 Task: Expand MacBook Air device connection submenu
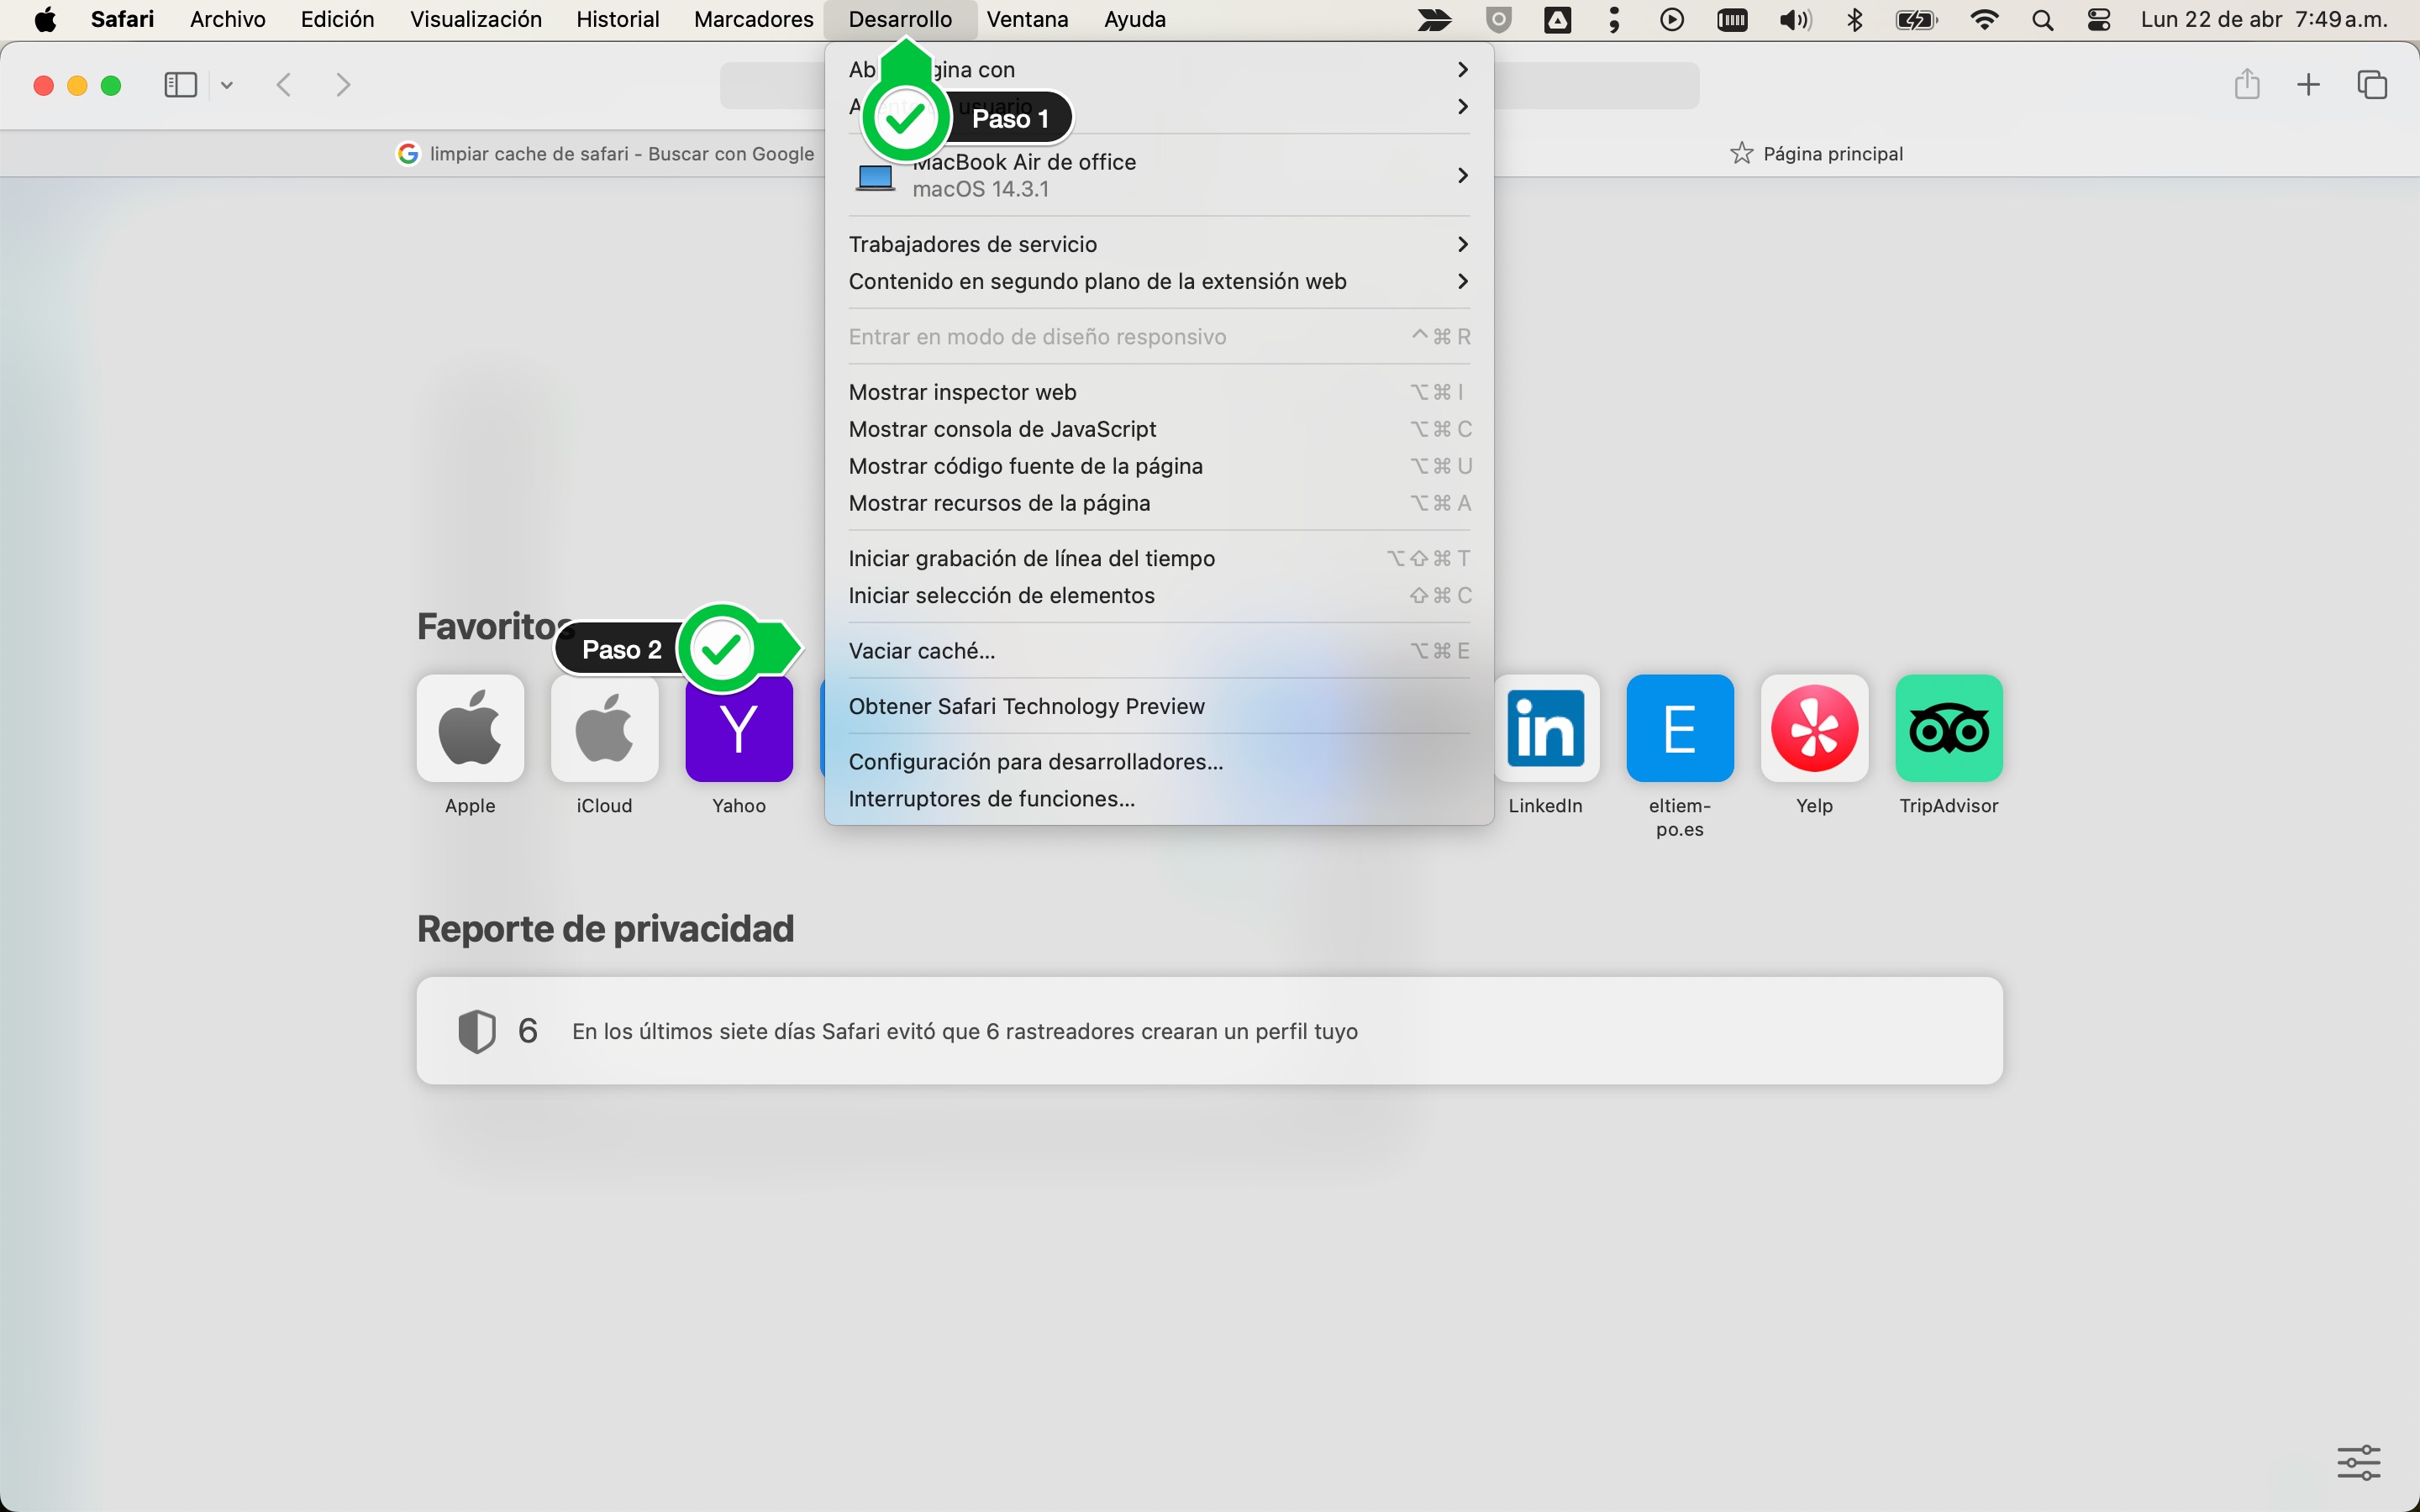click(x=1462, y=174)
